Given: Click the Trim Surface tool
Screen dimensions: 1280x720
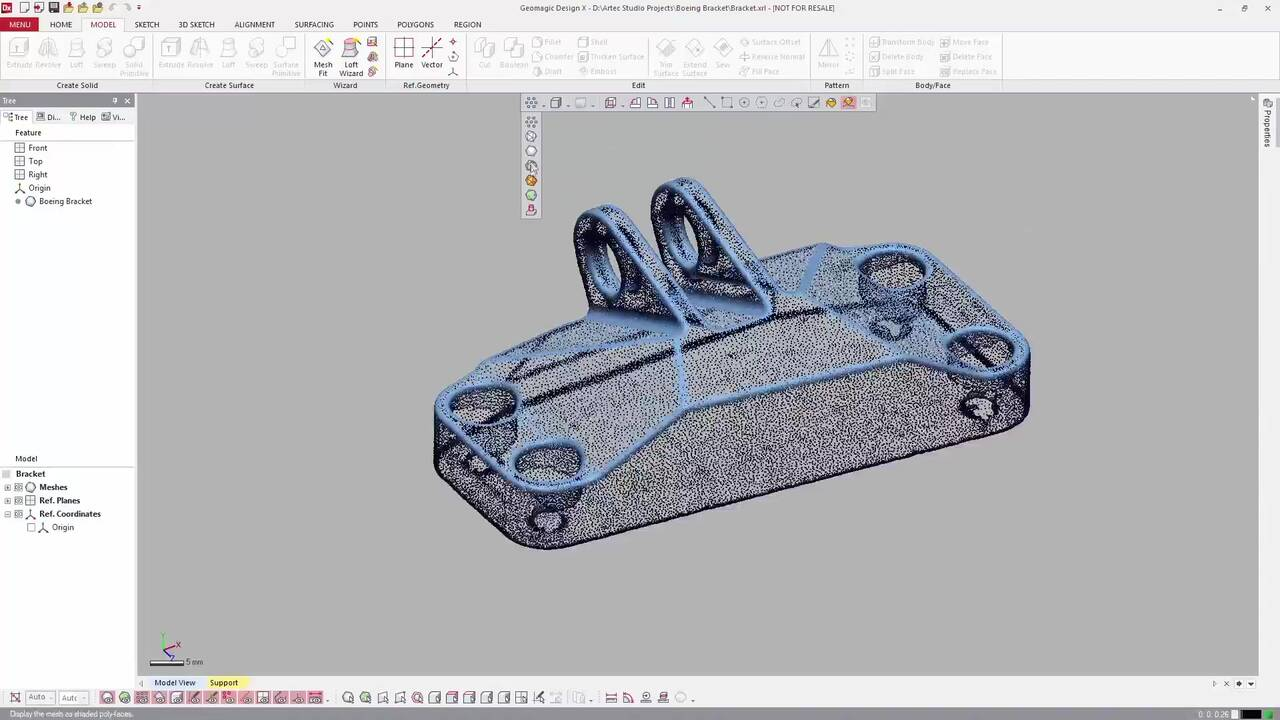Looking at the screenshot, I should 666,57.
